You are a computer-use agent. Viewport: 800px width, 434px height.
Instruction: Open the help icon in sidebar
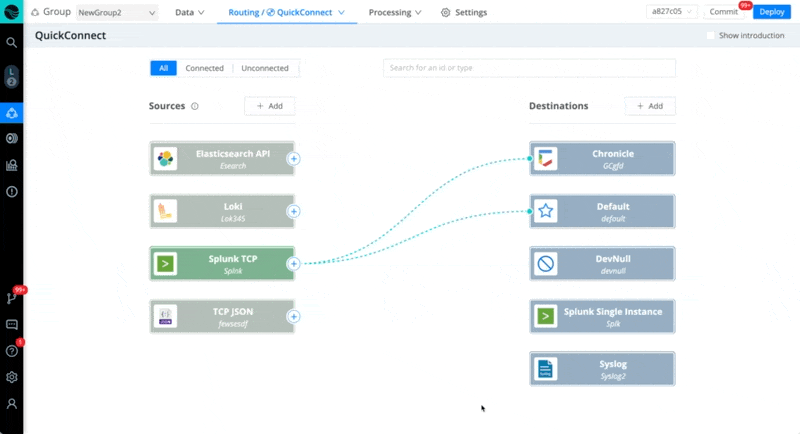coord(12,351)
